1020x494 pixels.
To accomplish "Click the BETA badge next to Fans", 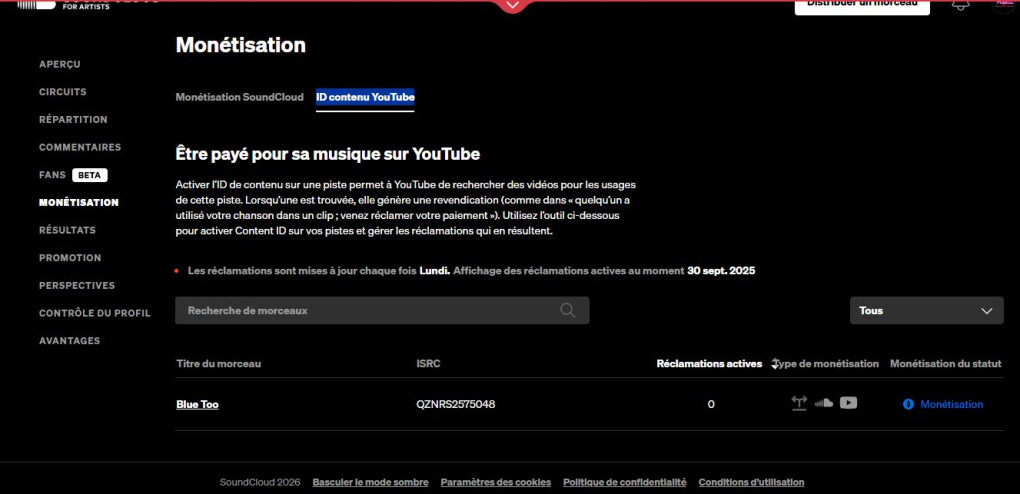I will (x=90, y=175).
